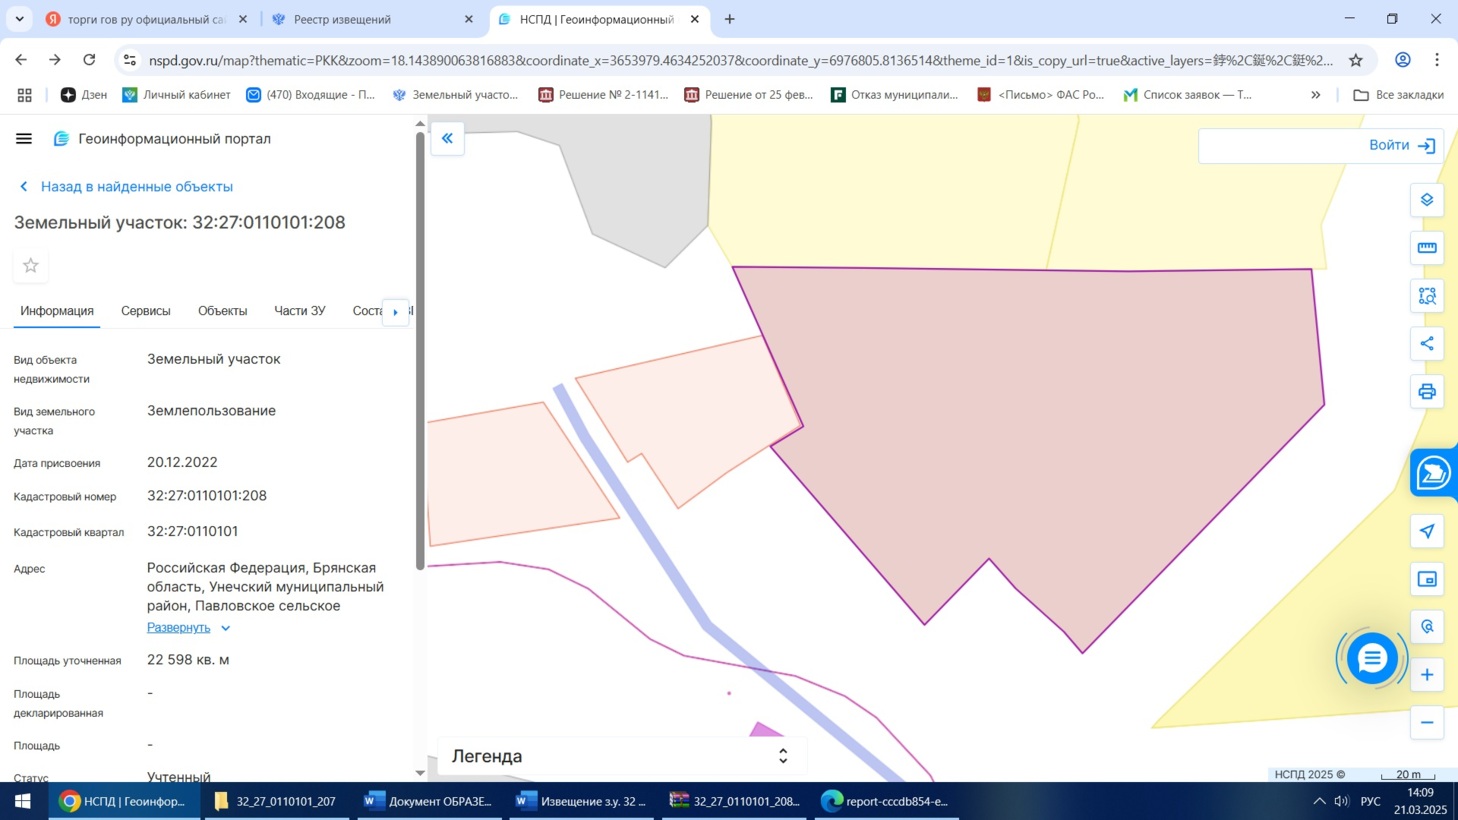Click the geolocation arrow icon
Image resolution: width=1458 pixels, height=820 pixels.
[x=1426, y=531]
